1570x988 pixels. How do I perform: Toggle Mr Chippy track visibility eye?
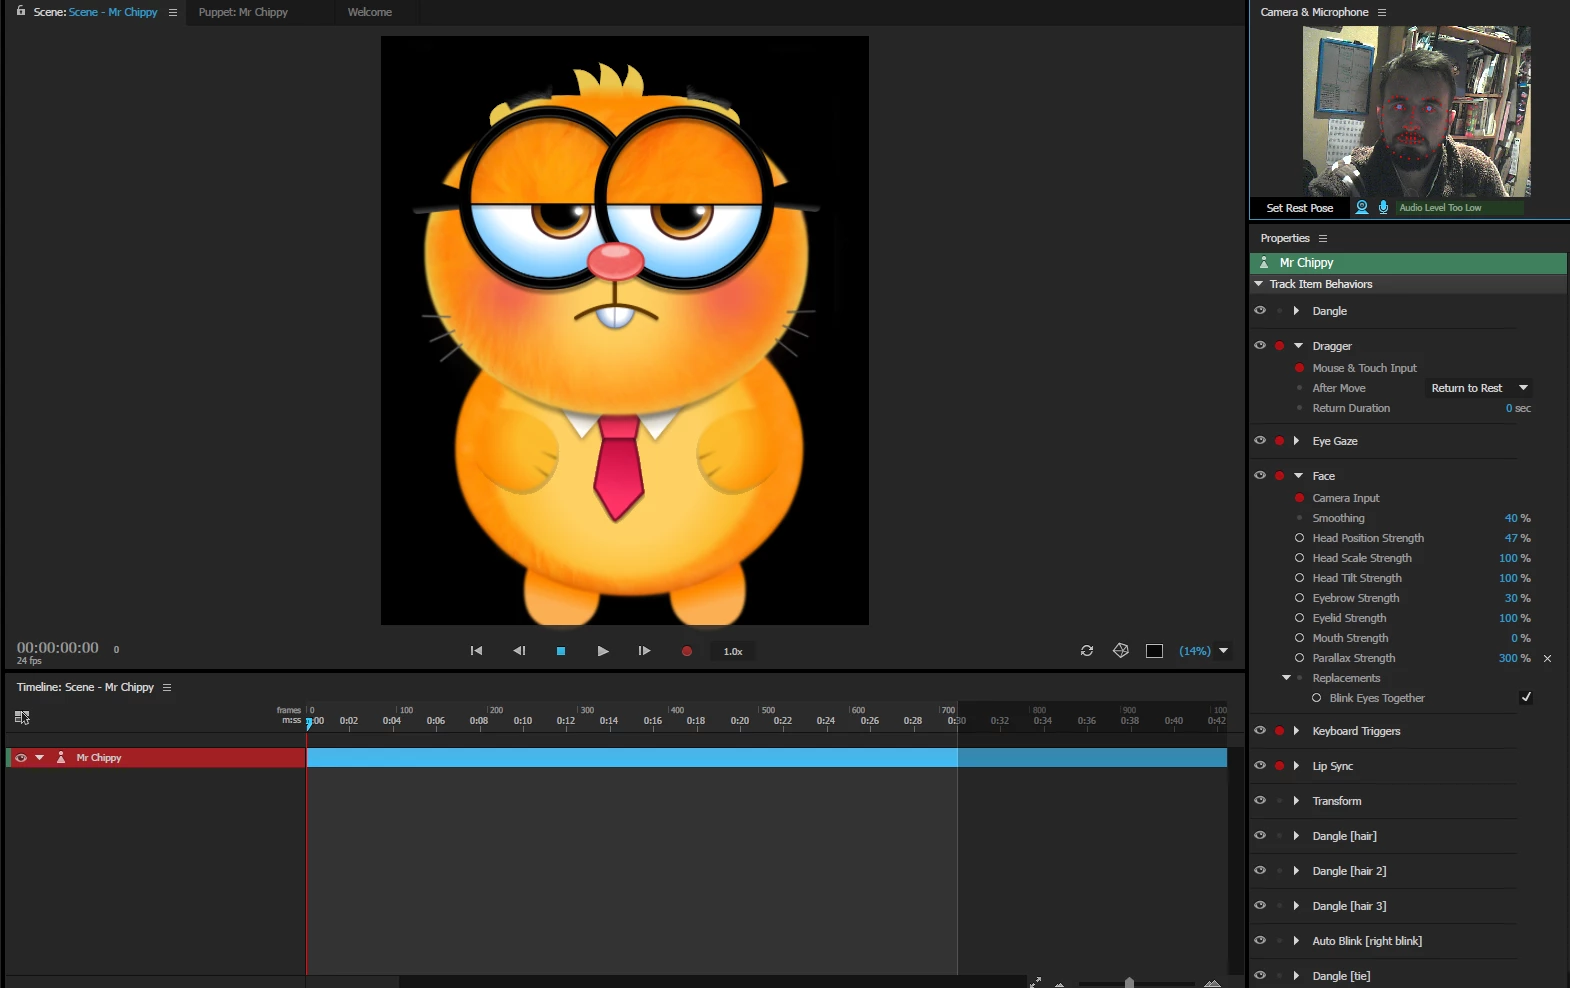pos(21,758)
